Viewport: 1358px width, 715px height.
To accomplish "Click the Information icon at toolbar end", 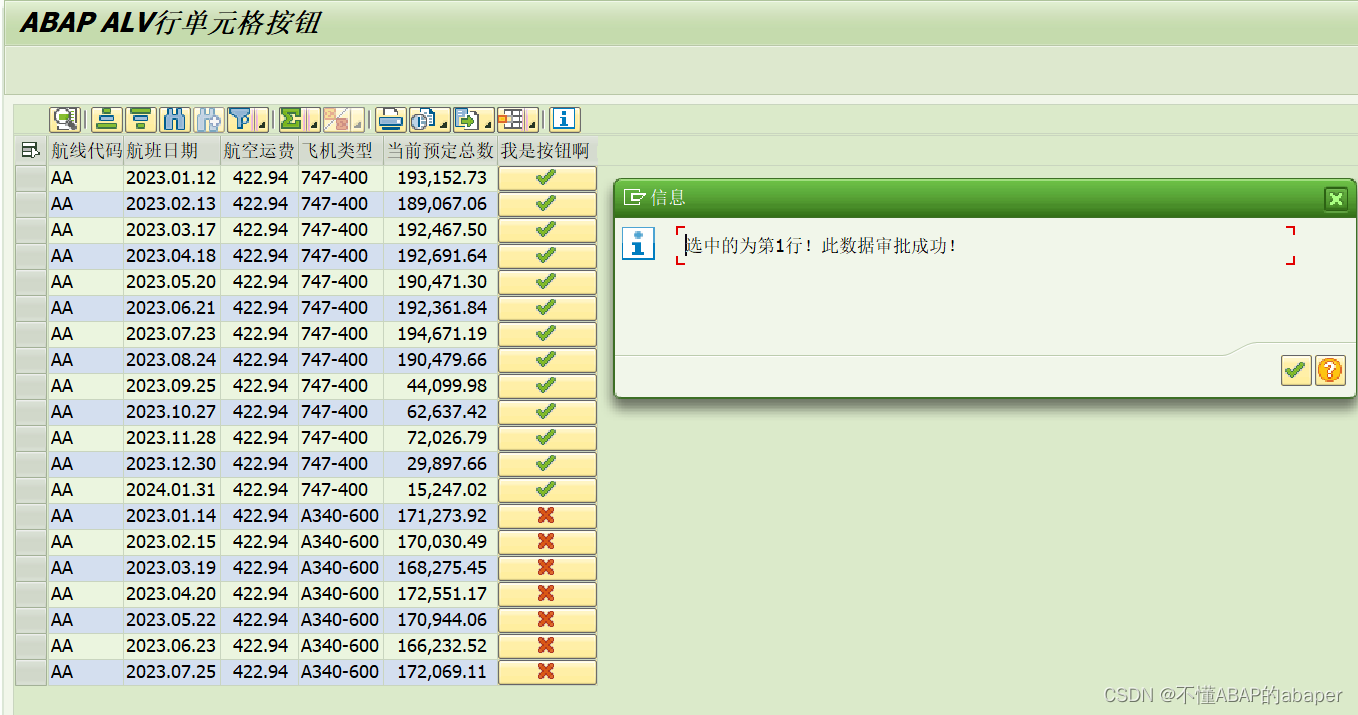I will click(x=563, y=119).
